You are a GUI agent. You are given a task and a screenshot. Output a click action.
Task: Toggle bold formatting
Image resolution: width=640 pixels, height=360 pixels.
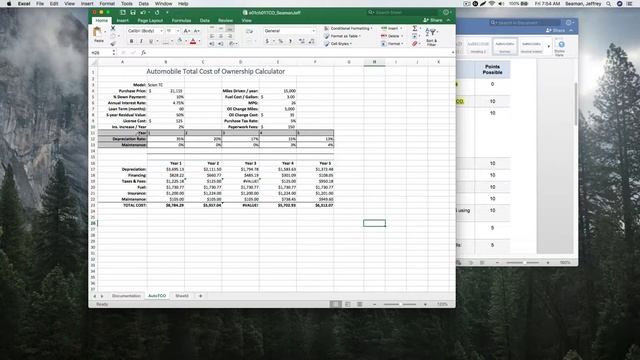[131, 41]
